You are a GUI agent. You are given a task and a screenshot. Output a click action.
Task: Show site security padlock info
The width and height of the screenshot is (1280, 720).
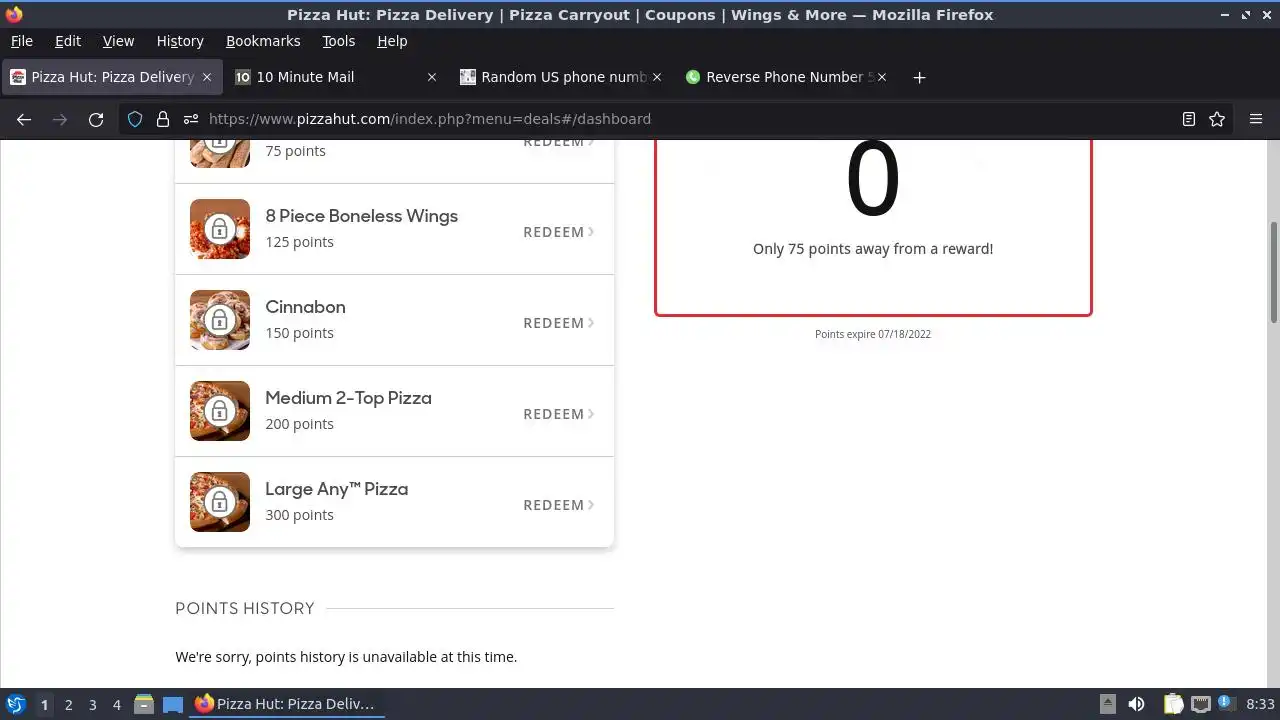tap(163, 119)
